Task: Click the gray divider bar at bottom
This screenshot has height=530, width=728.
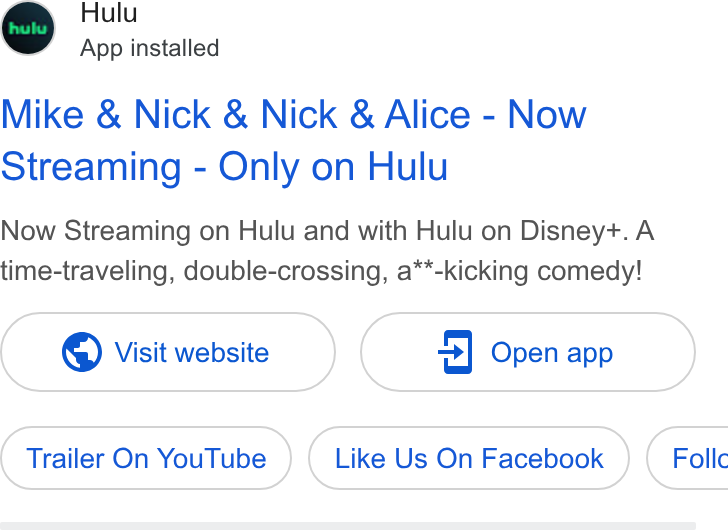Action: point(348,526)
